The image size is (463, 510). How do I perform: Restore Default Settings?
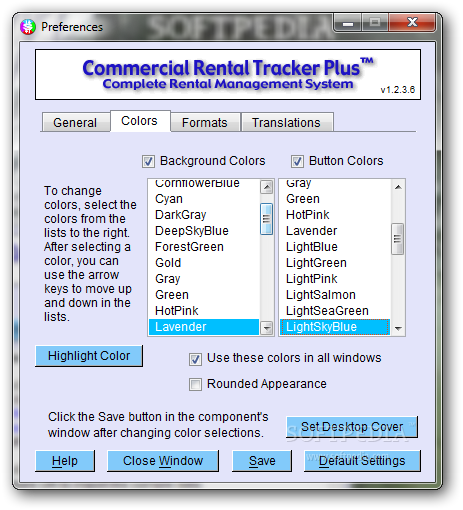[x=362, y=461]
